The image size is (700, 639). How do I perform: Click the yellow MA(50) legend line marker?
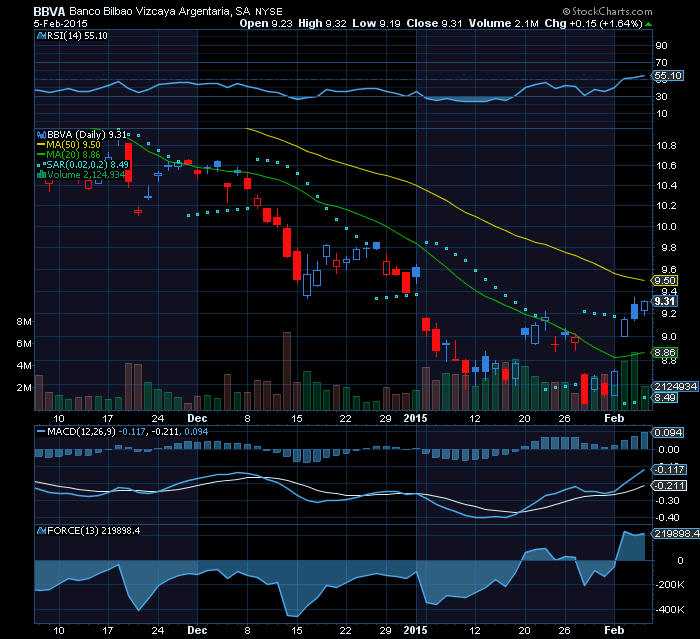click(41, 145)
